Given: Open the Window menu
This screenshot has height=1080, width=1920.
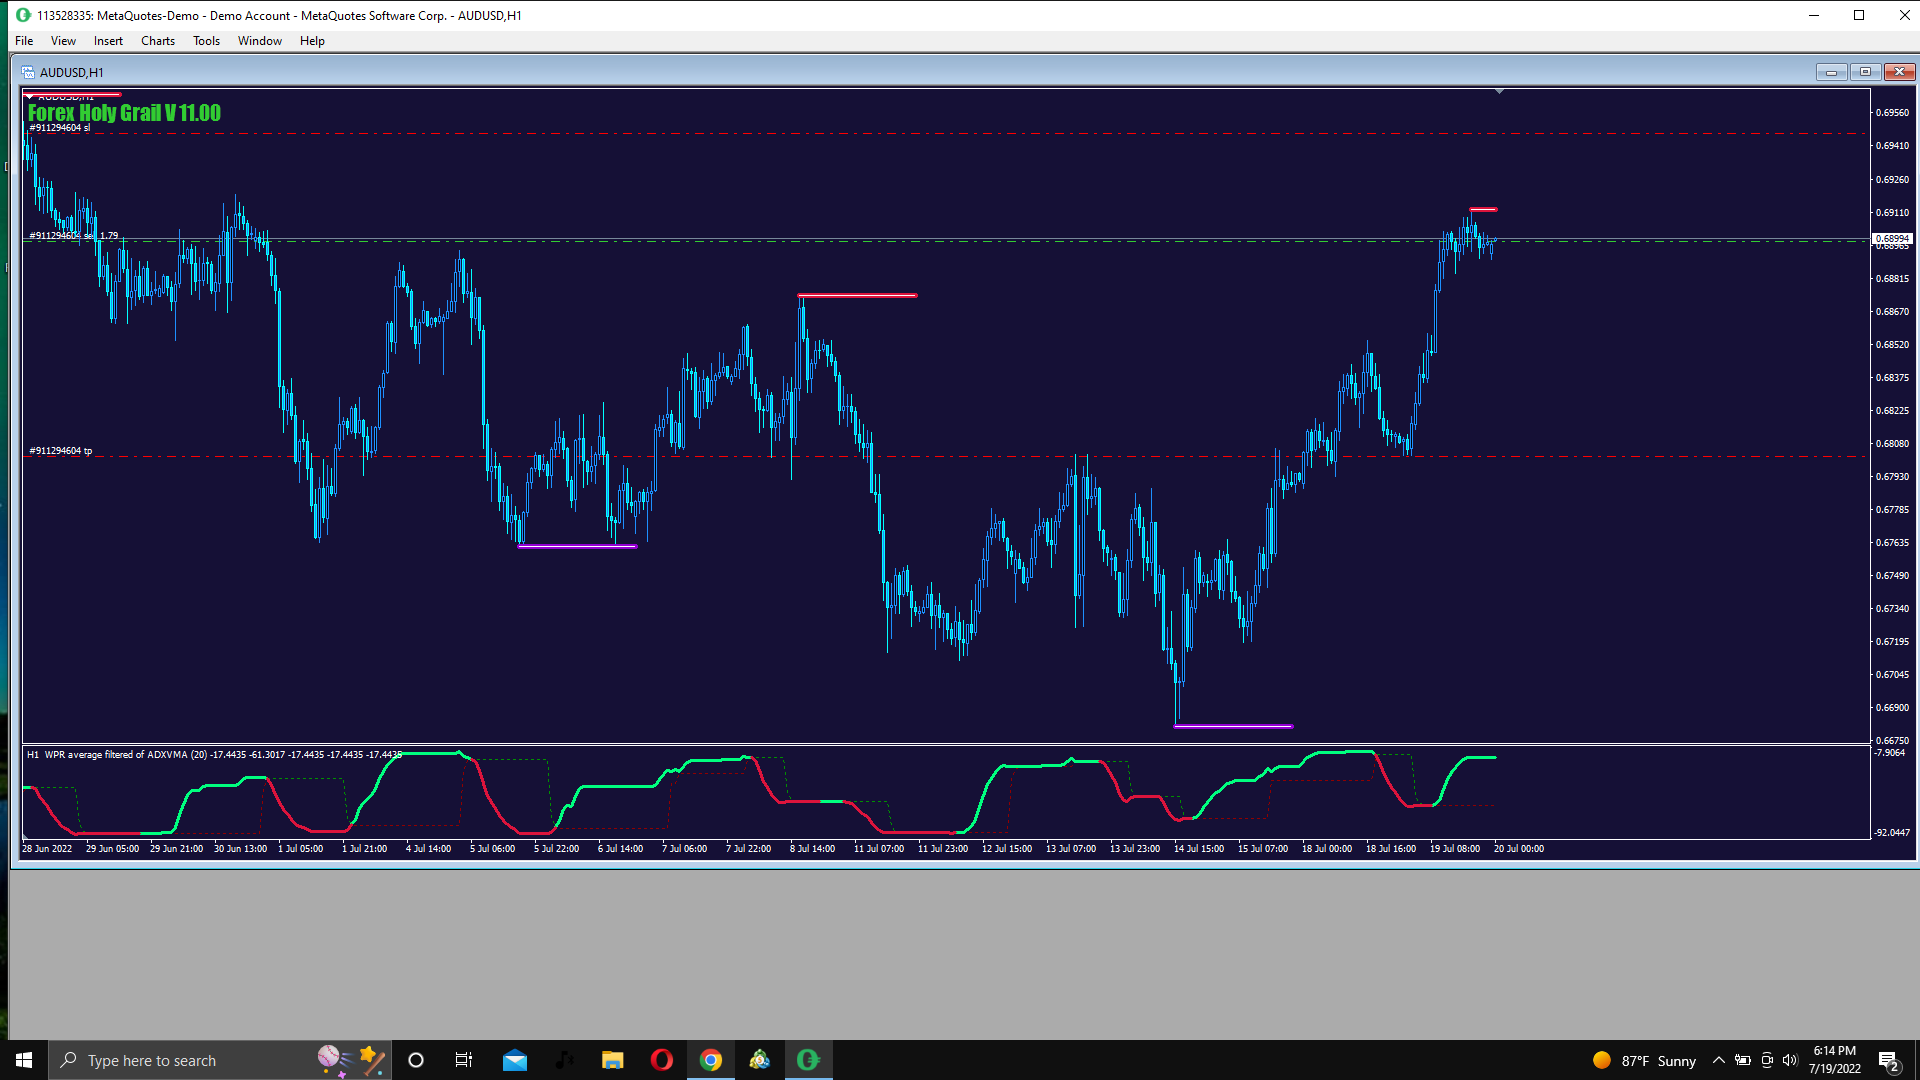Looking at the screenshot, I should click(259, 41).
